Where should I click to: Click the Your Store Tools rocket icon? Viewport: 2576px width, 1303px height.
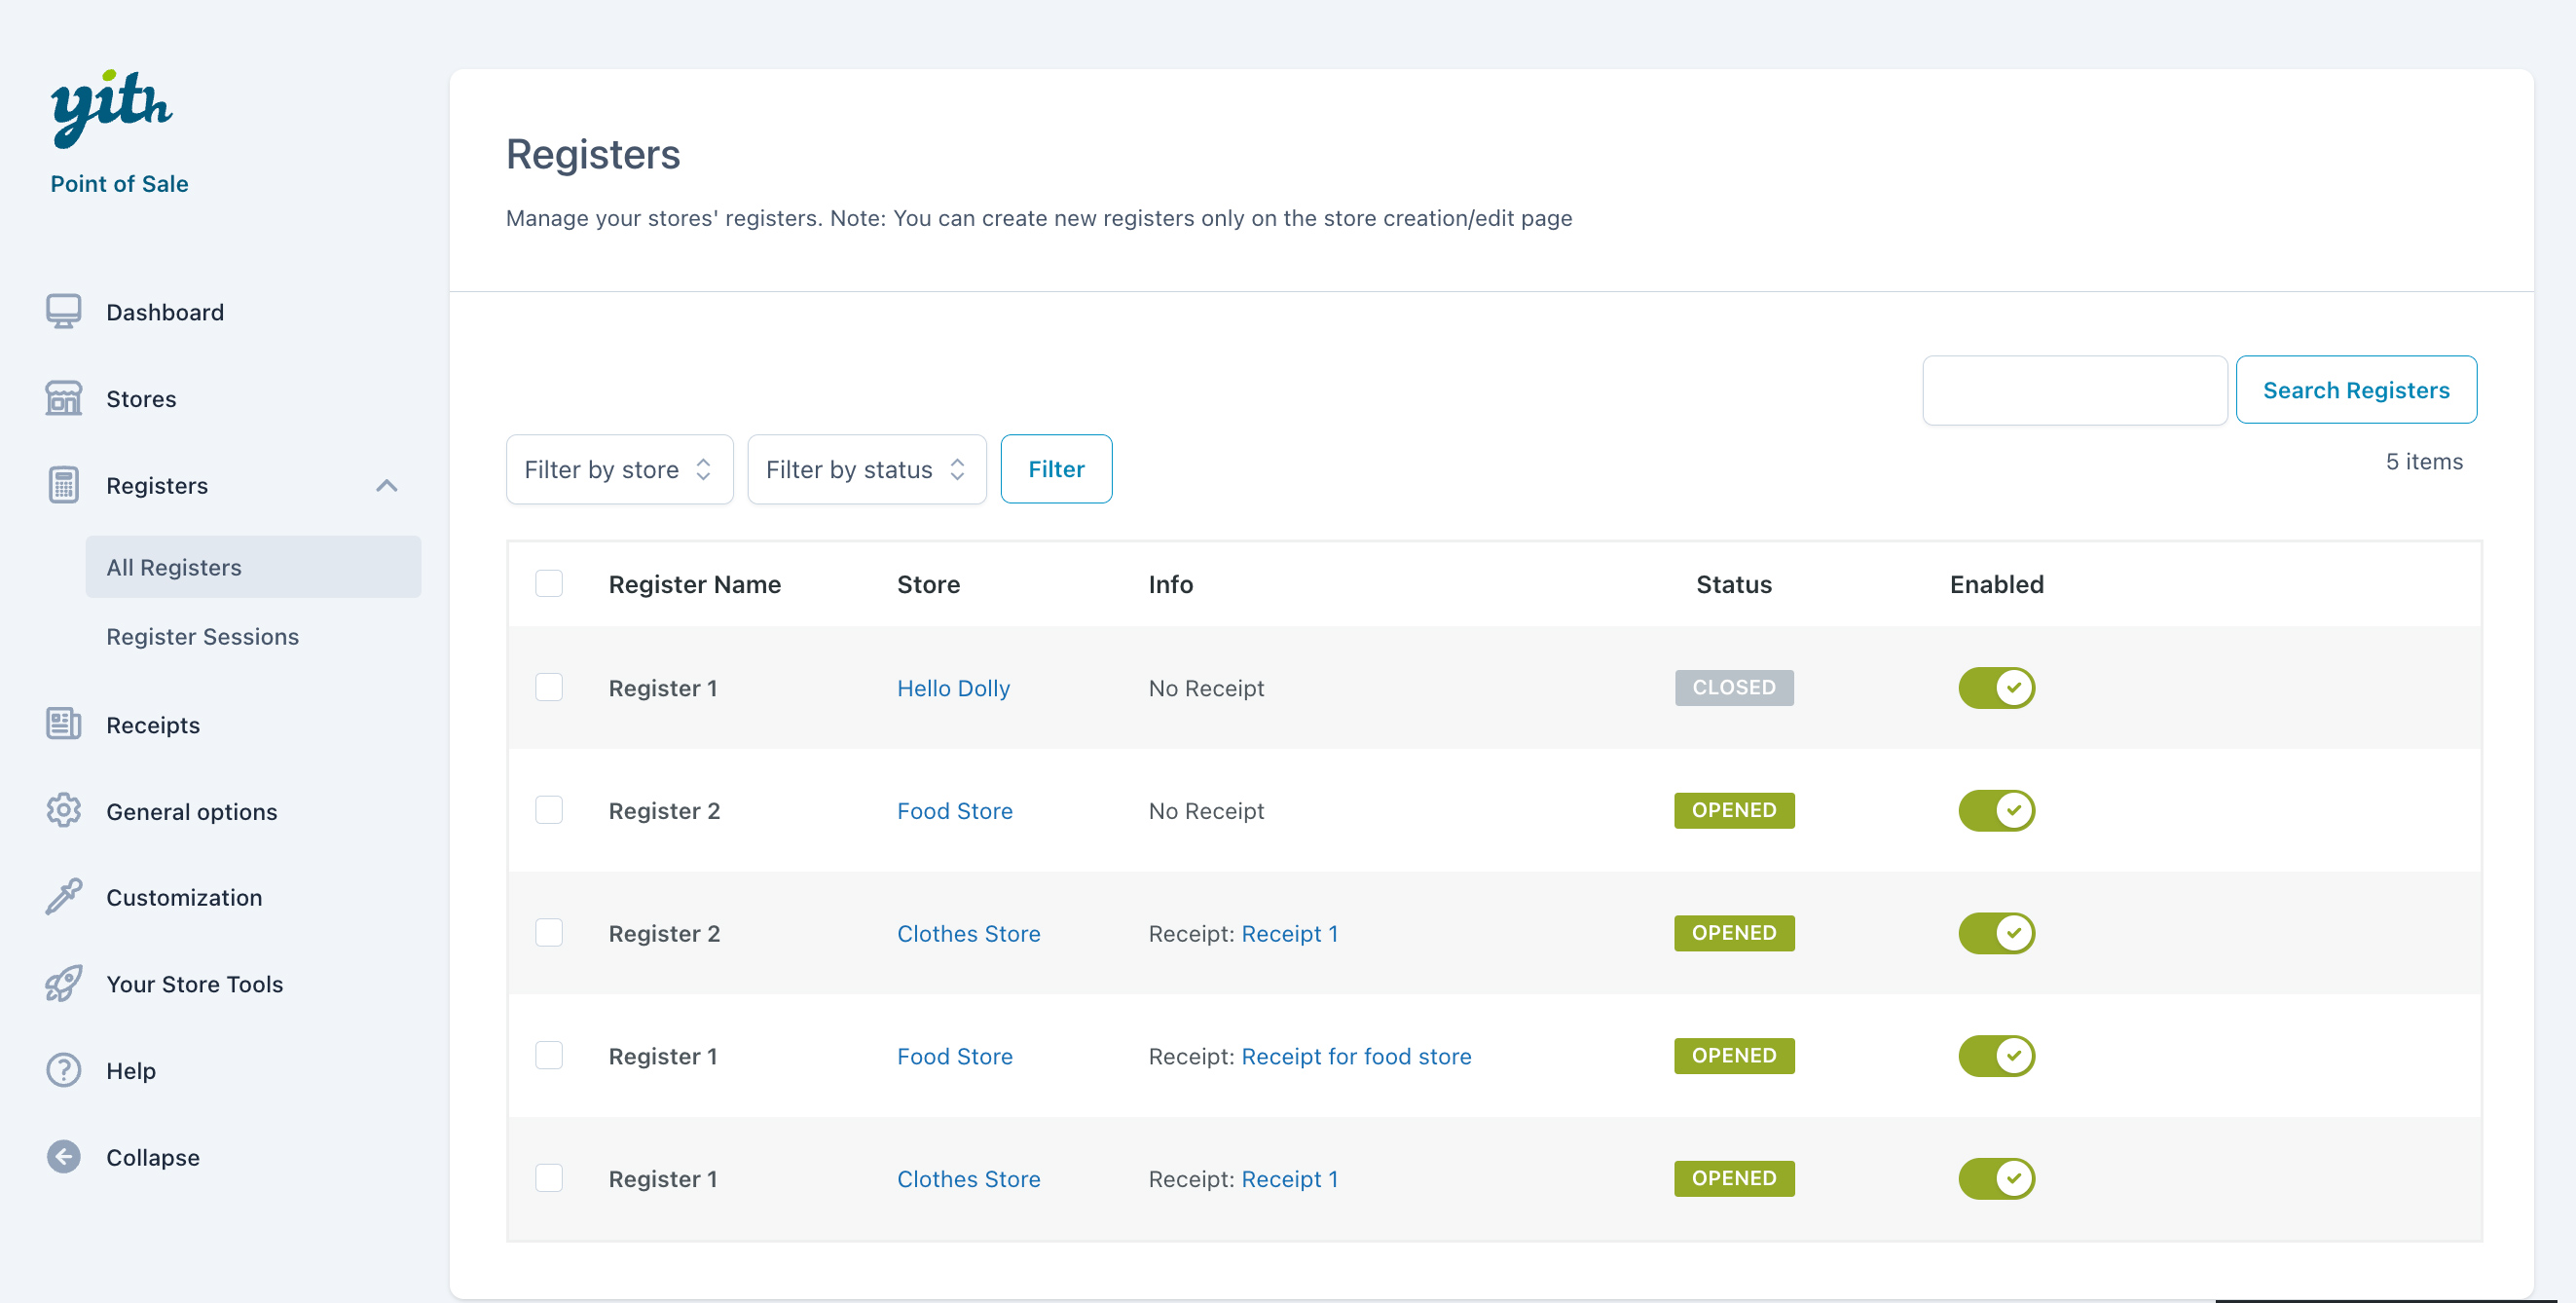tap(63, 983)
